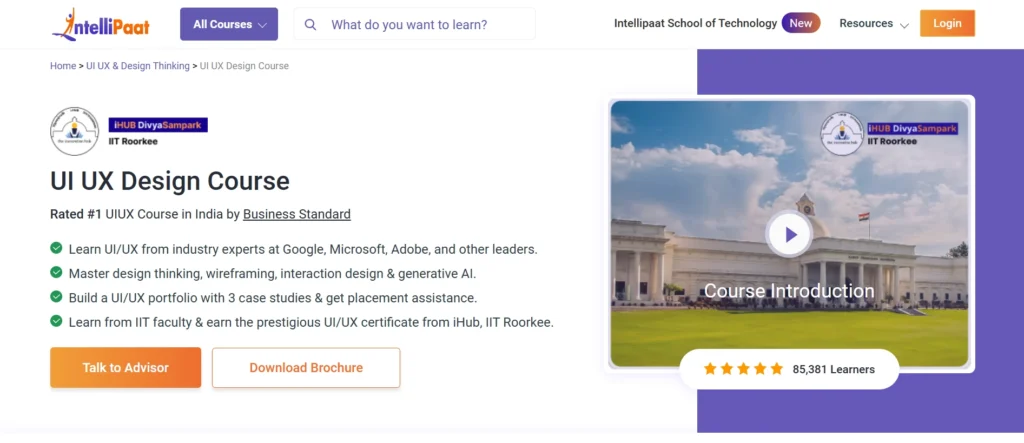1024x443 pixels.
Task: Click the Talk to Advisor button
Action: pyautogui.click(x=125, y=367)
